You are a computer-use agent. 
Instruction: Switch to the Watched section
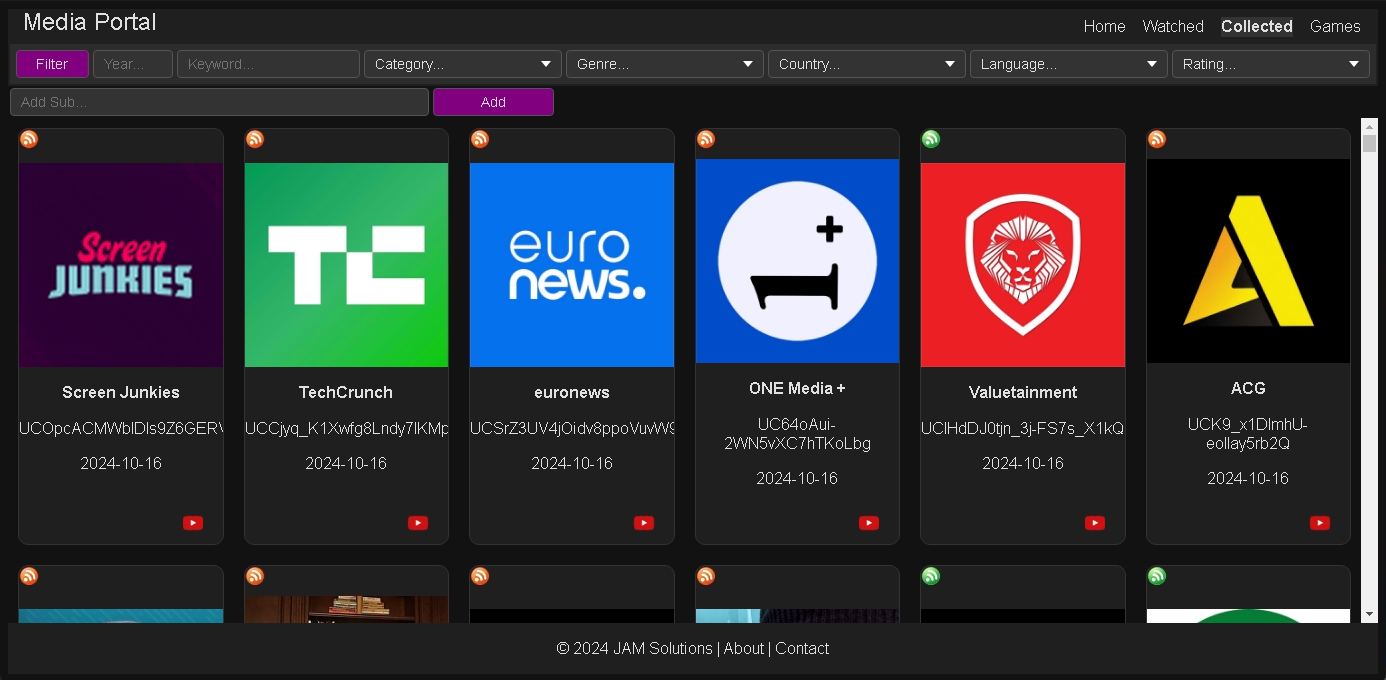1173,26
